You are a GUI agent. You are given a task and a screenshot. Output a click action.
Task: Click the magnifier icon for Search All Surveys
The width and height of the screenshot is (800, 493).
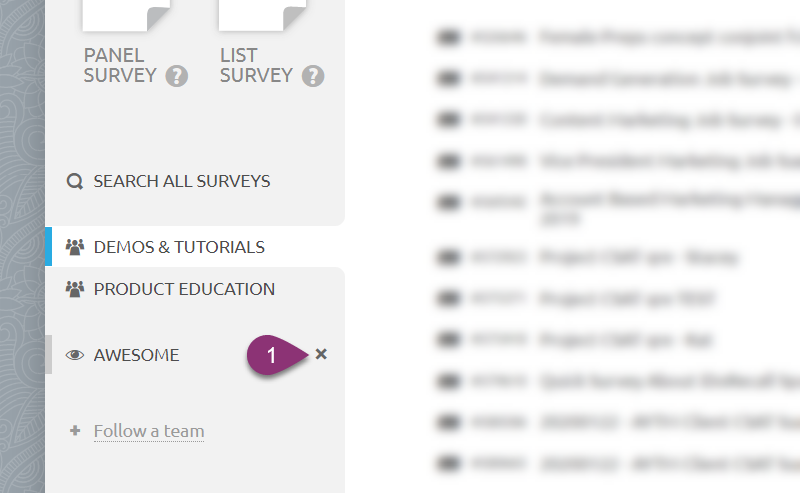coord(74,182)
